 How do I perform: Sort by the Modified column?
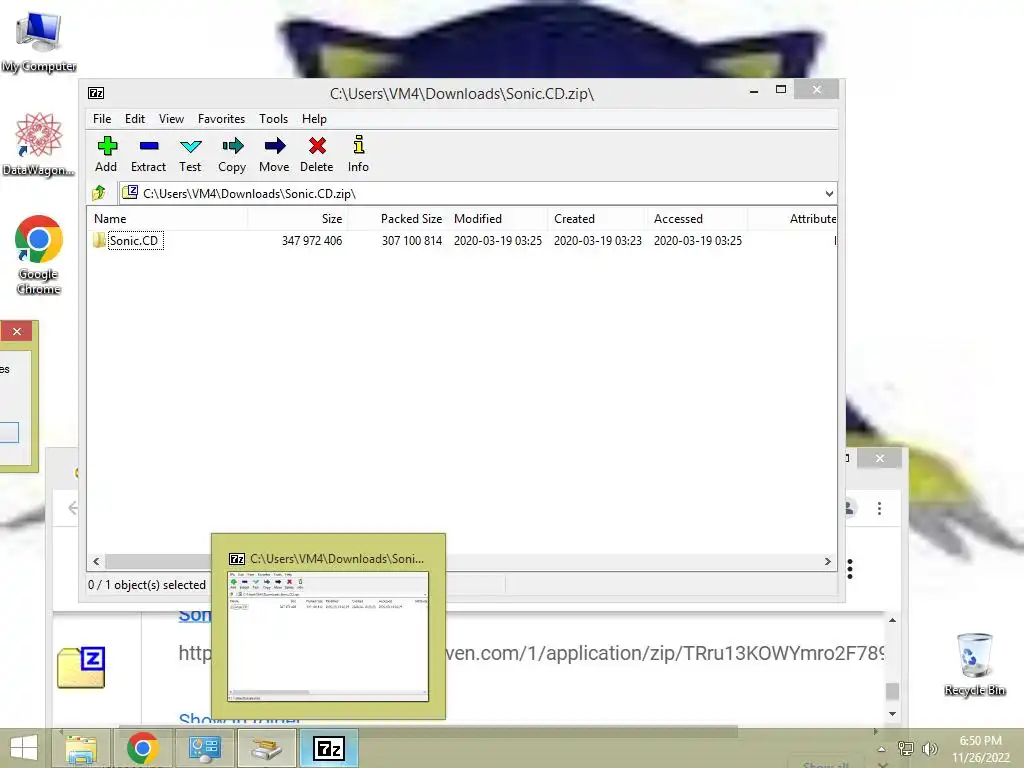pyautogui.click(x=498, y=219)
